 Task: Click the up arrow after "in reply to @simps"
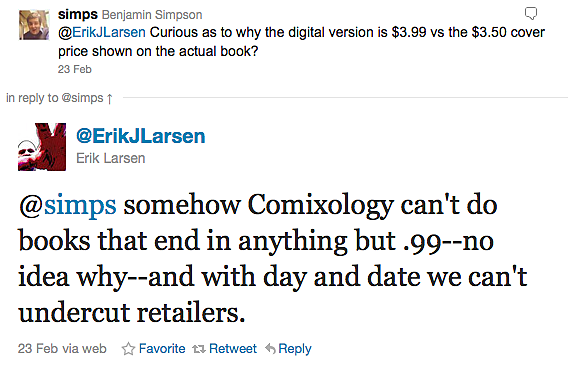pos(109,99)
